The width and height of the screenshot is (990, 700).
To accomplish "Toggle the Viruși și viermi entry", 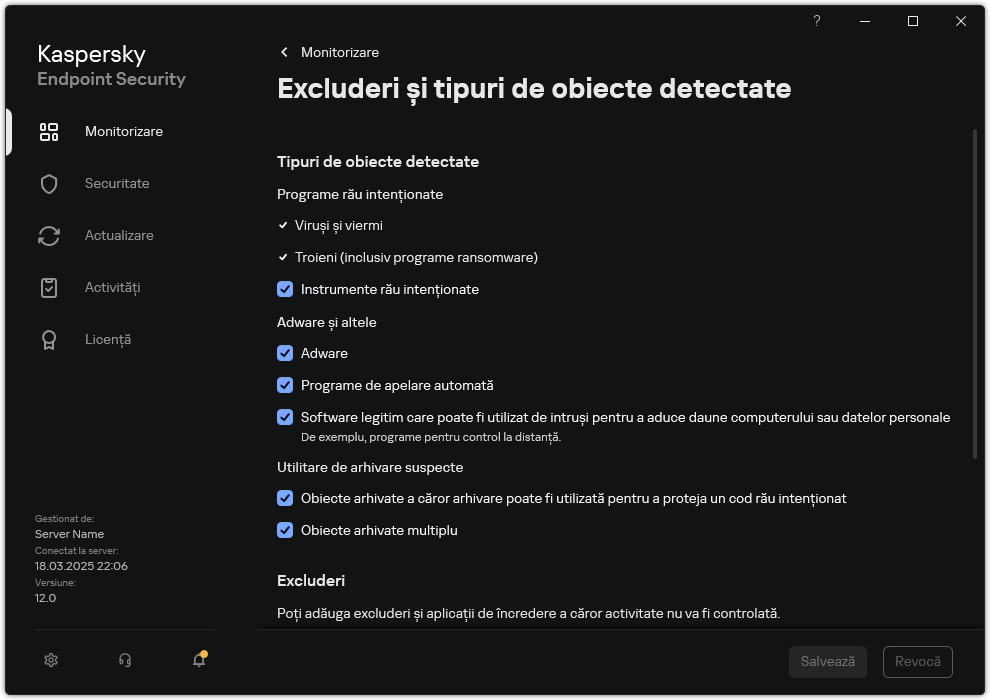I will click(x=284, y=225).
